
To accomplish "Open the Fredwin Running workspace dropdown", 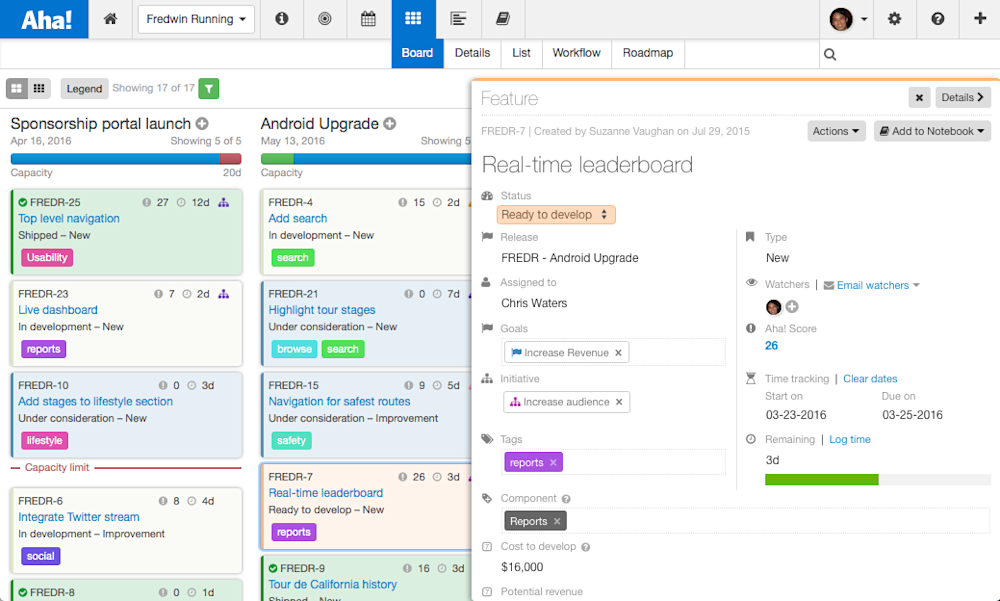I will [x=196, y=19].
